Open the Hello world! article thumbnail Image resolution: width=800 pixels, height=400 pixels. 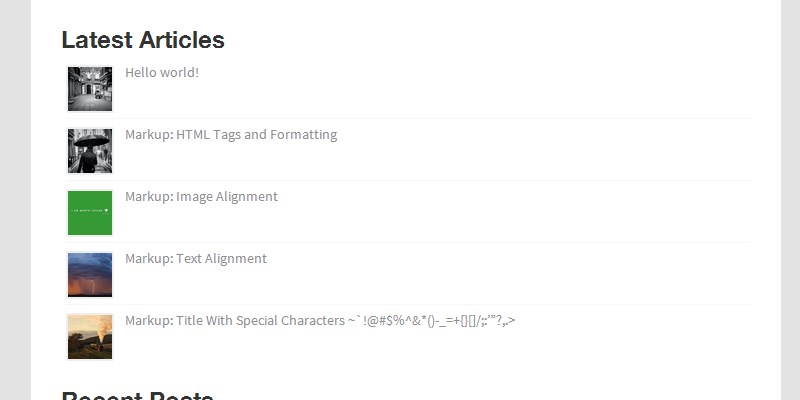(90, 89)
